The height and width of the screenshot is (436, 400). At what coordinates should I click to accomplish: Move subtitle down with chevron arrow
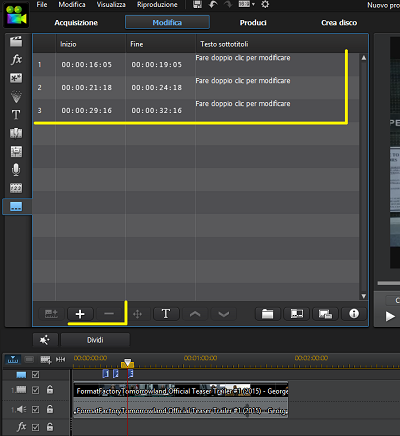click(224, 314)
